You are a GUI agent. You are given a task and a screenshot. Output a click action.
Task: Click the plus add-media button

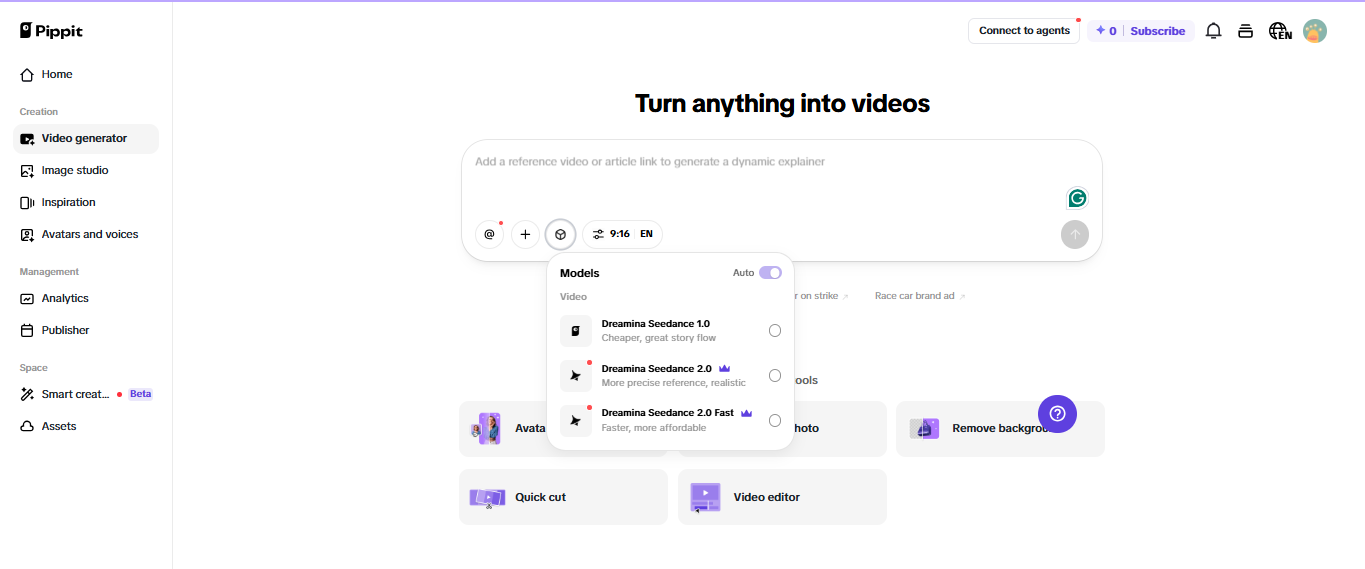[525, 234]
